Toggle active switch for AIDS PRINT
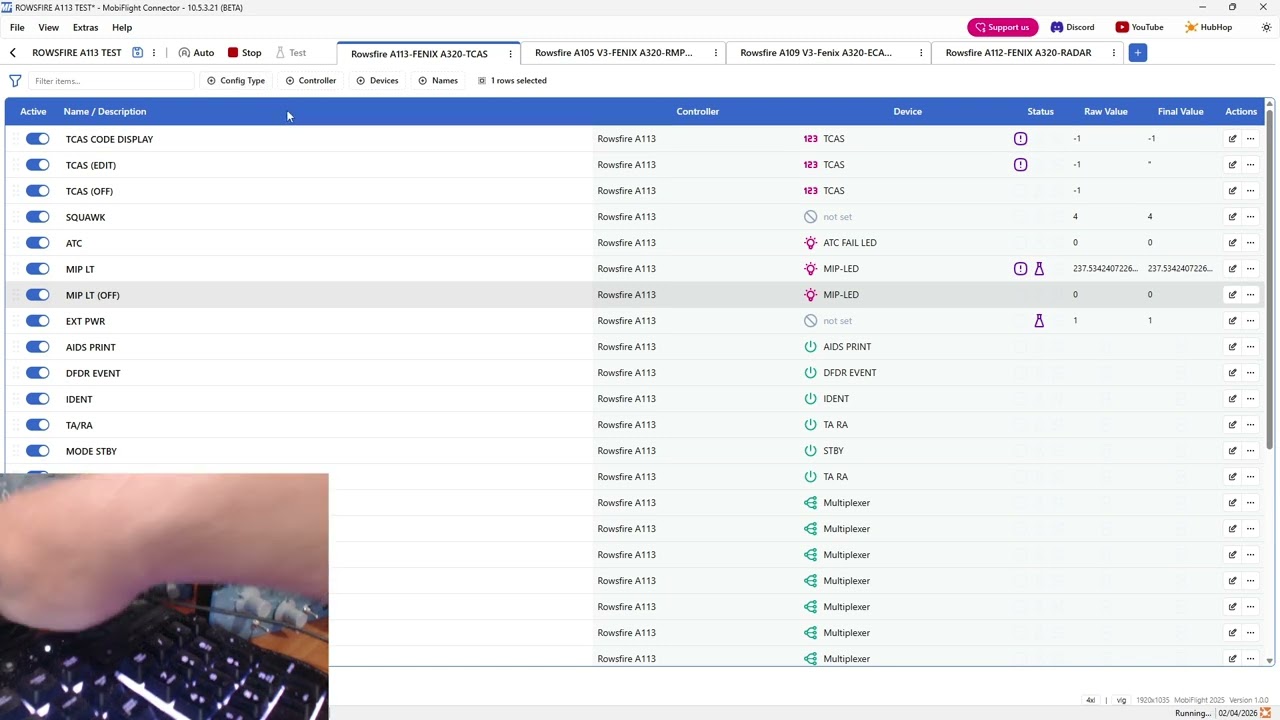The width and height of the screenshot is (1280, 720). click(x=38, y=347)
